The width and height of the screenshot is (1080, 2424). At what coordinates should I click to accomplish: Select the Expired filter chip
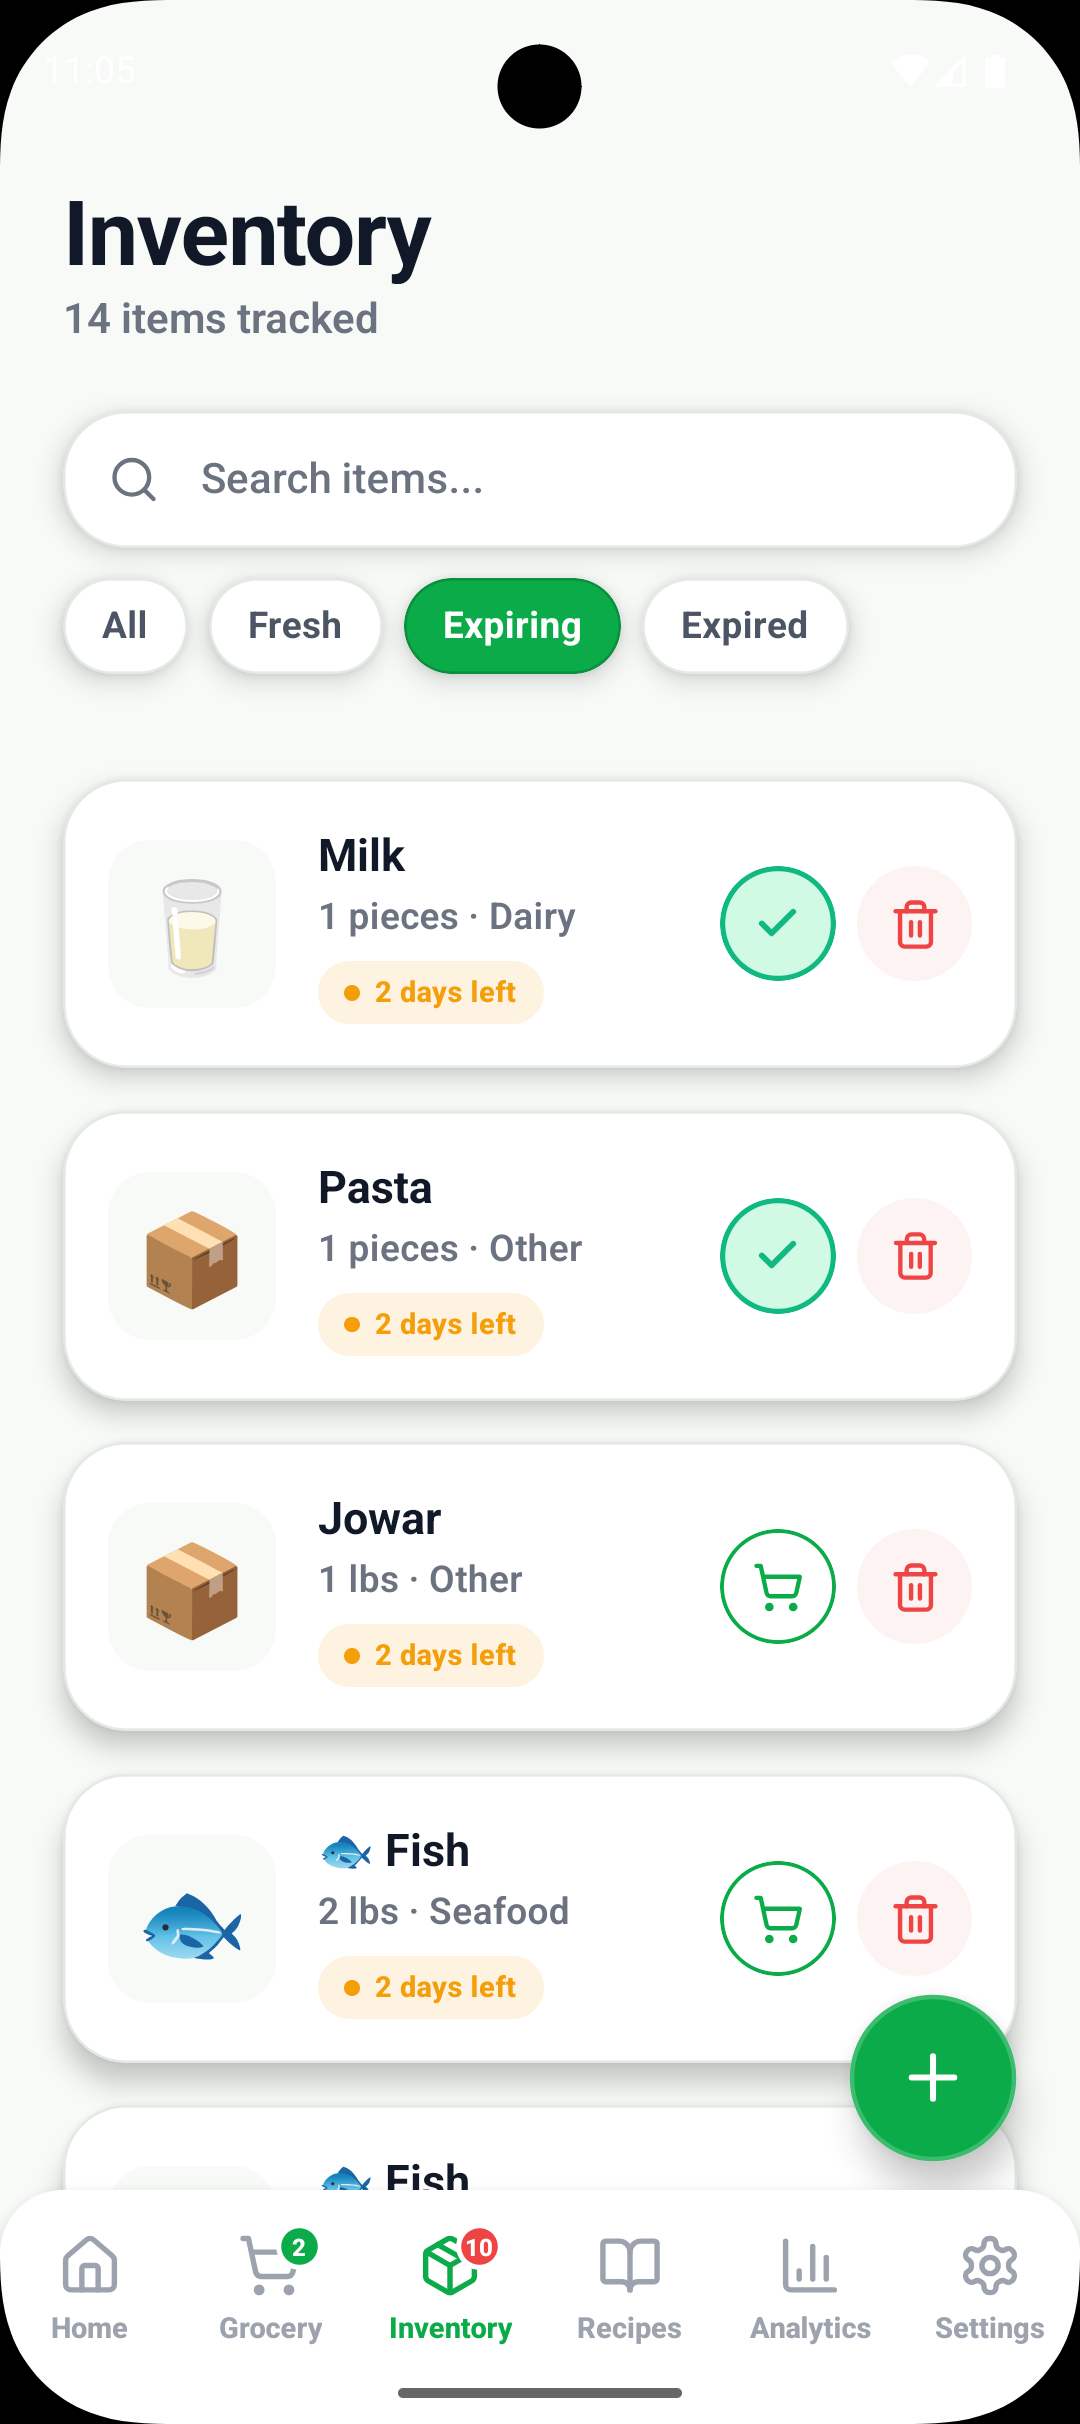744,626
